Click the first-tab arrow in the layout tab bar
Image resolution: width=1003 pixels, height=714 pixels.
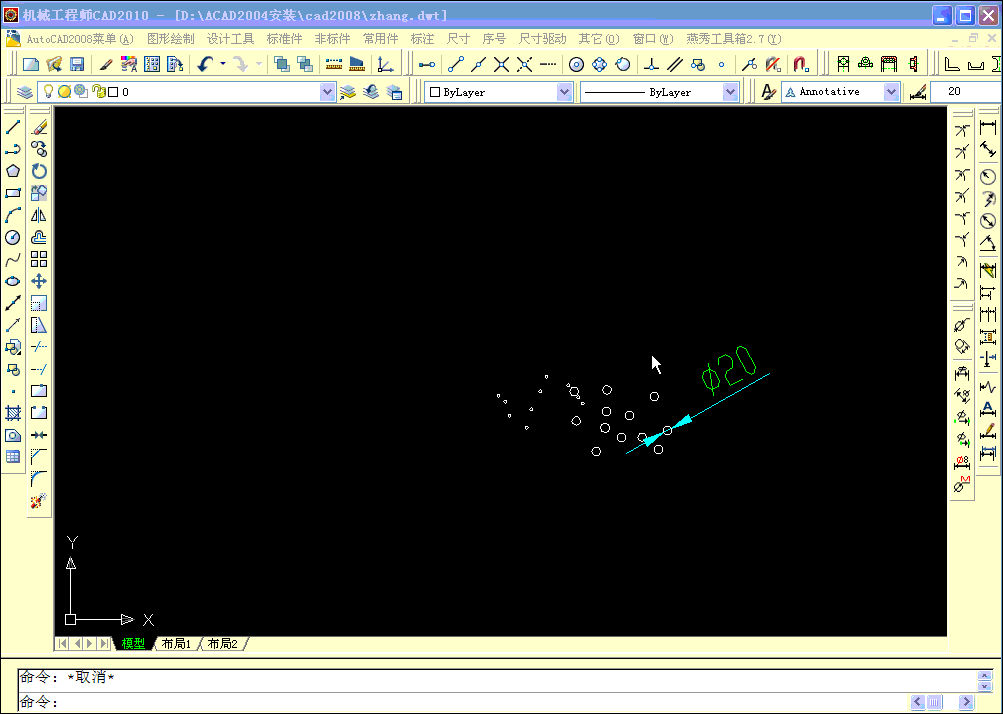point(62,644)
